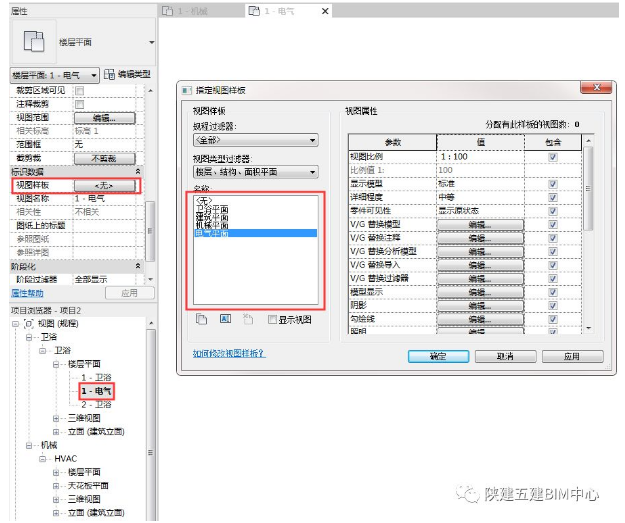Click the dialog's 应用 button

point(572,356)
